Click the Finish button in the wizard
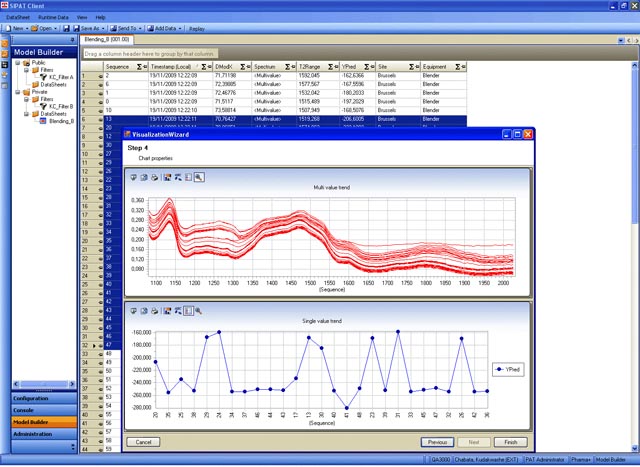 510,441
